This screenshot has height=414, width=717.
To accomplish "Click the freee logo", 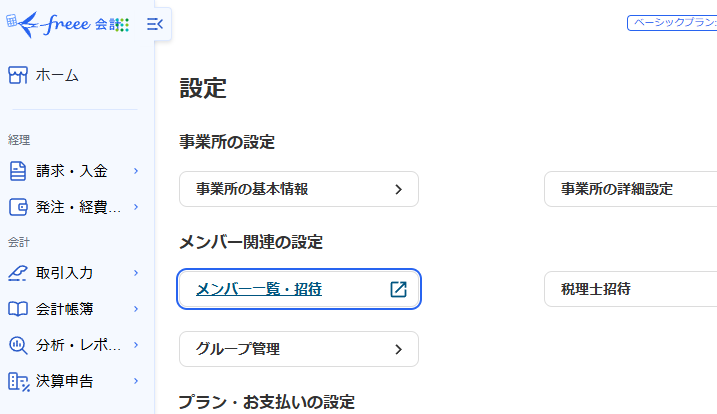I will [62, 22].
